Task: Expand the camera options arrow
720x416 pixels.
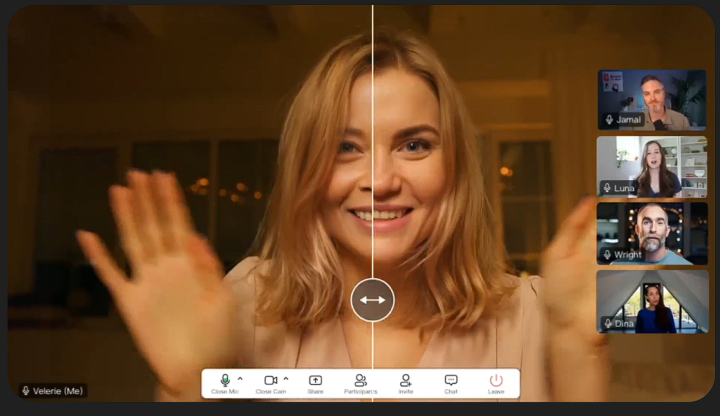Action: [286, 380]
